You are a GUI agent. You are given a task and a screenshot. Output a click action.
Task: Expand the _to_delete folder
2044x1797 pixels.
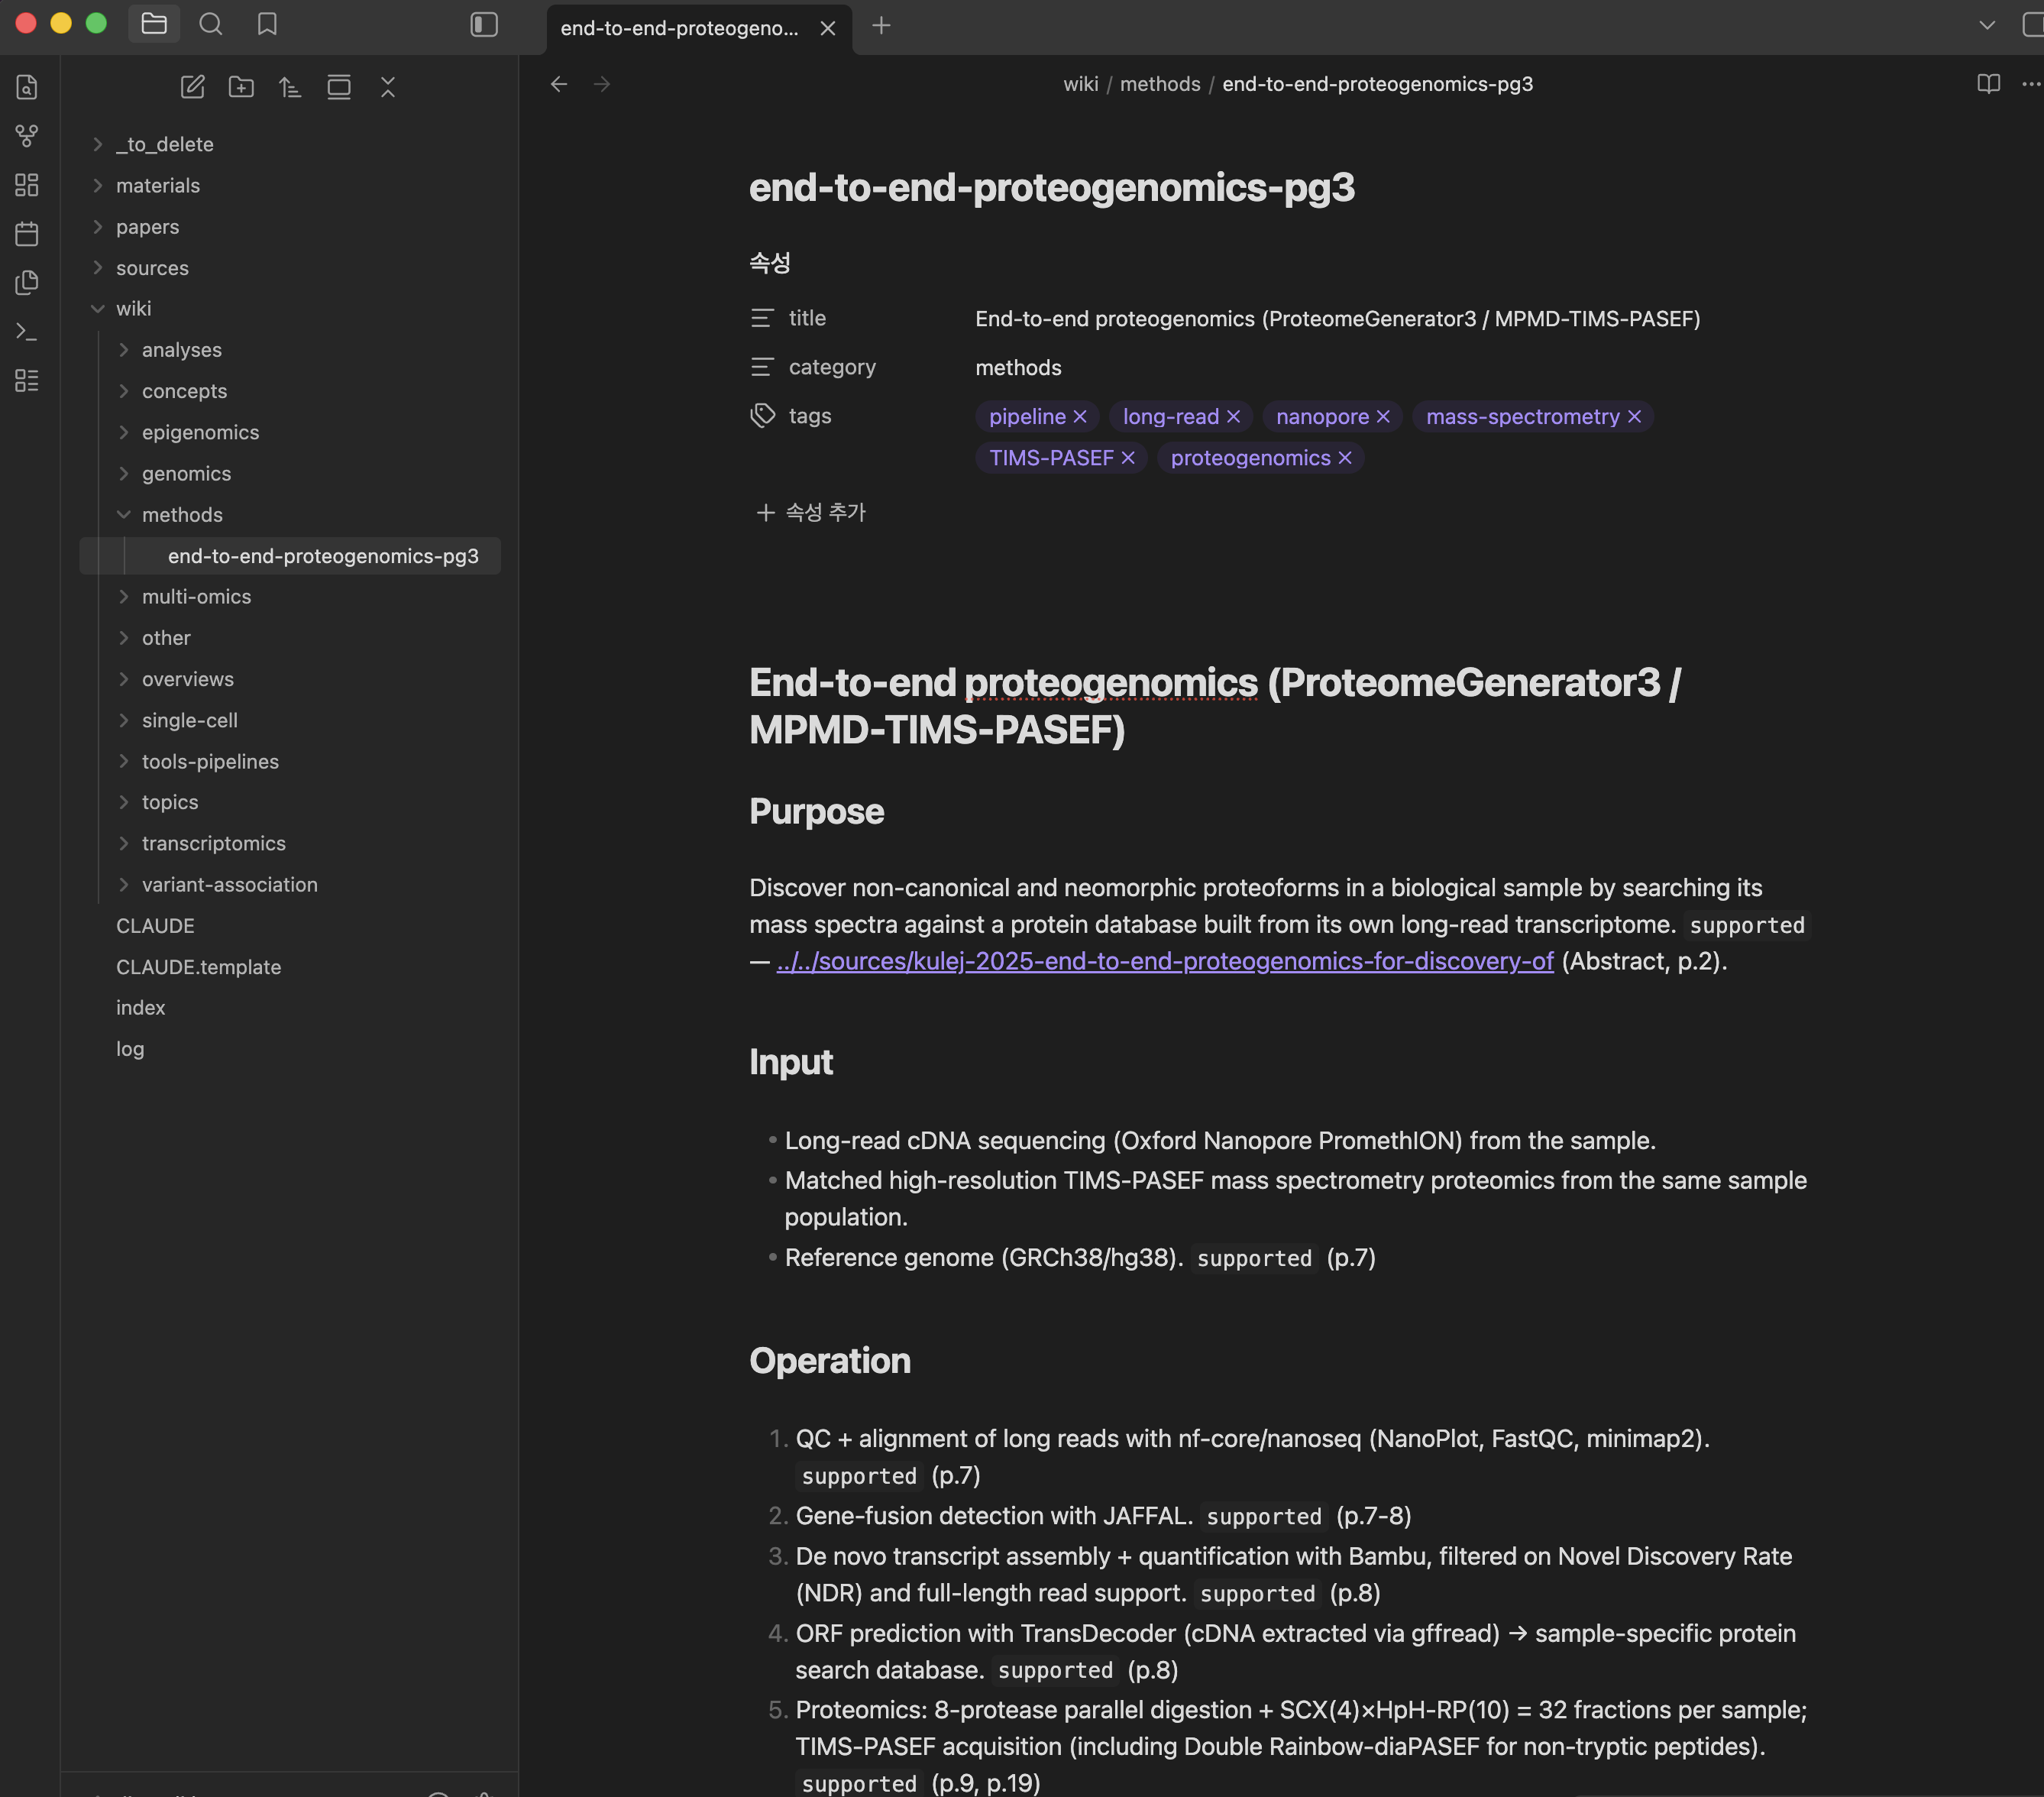(98, 144)
